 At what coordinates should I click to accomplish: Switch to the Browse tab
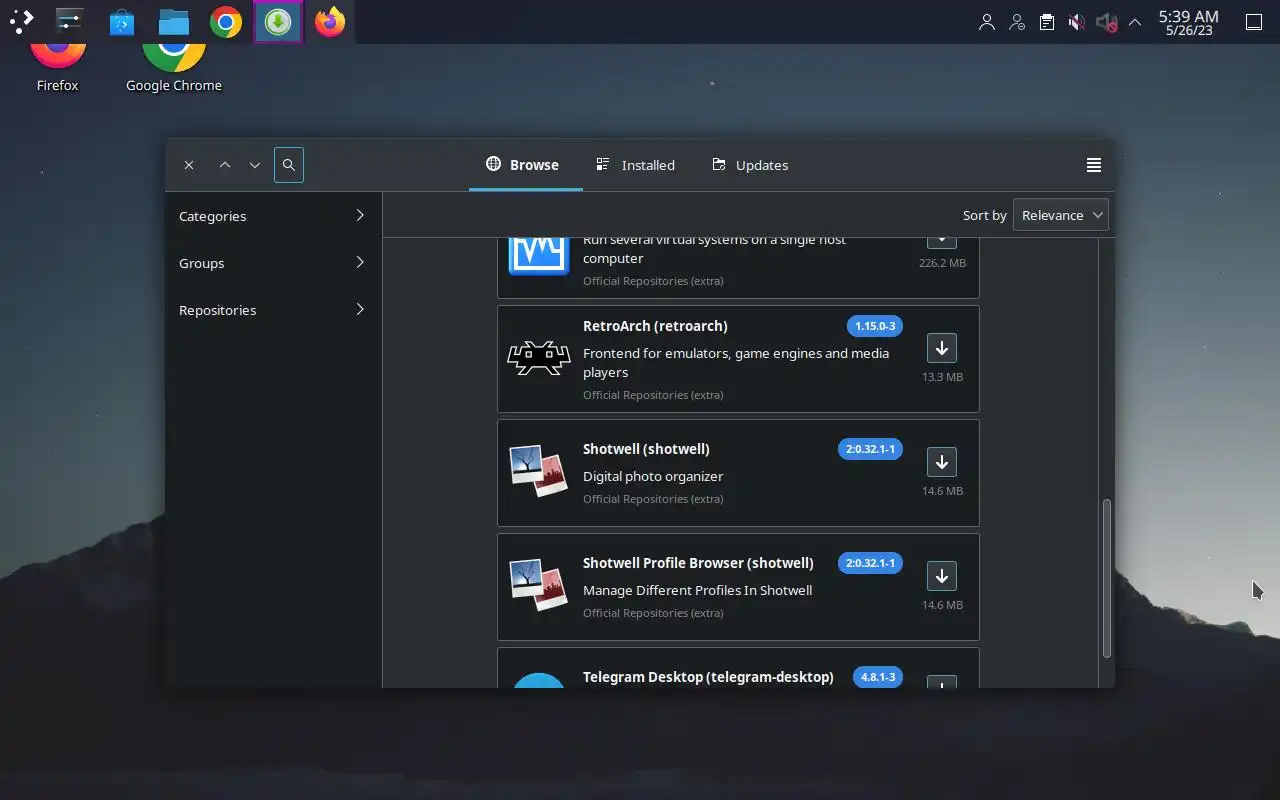pyautogui.click(x=523, y=165)
